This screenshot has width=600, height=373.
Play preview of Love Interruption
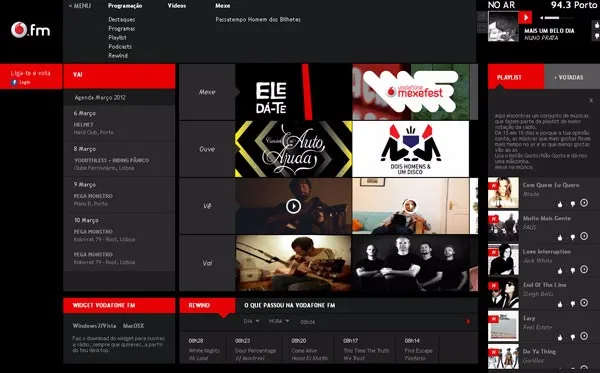coord(584,269)
